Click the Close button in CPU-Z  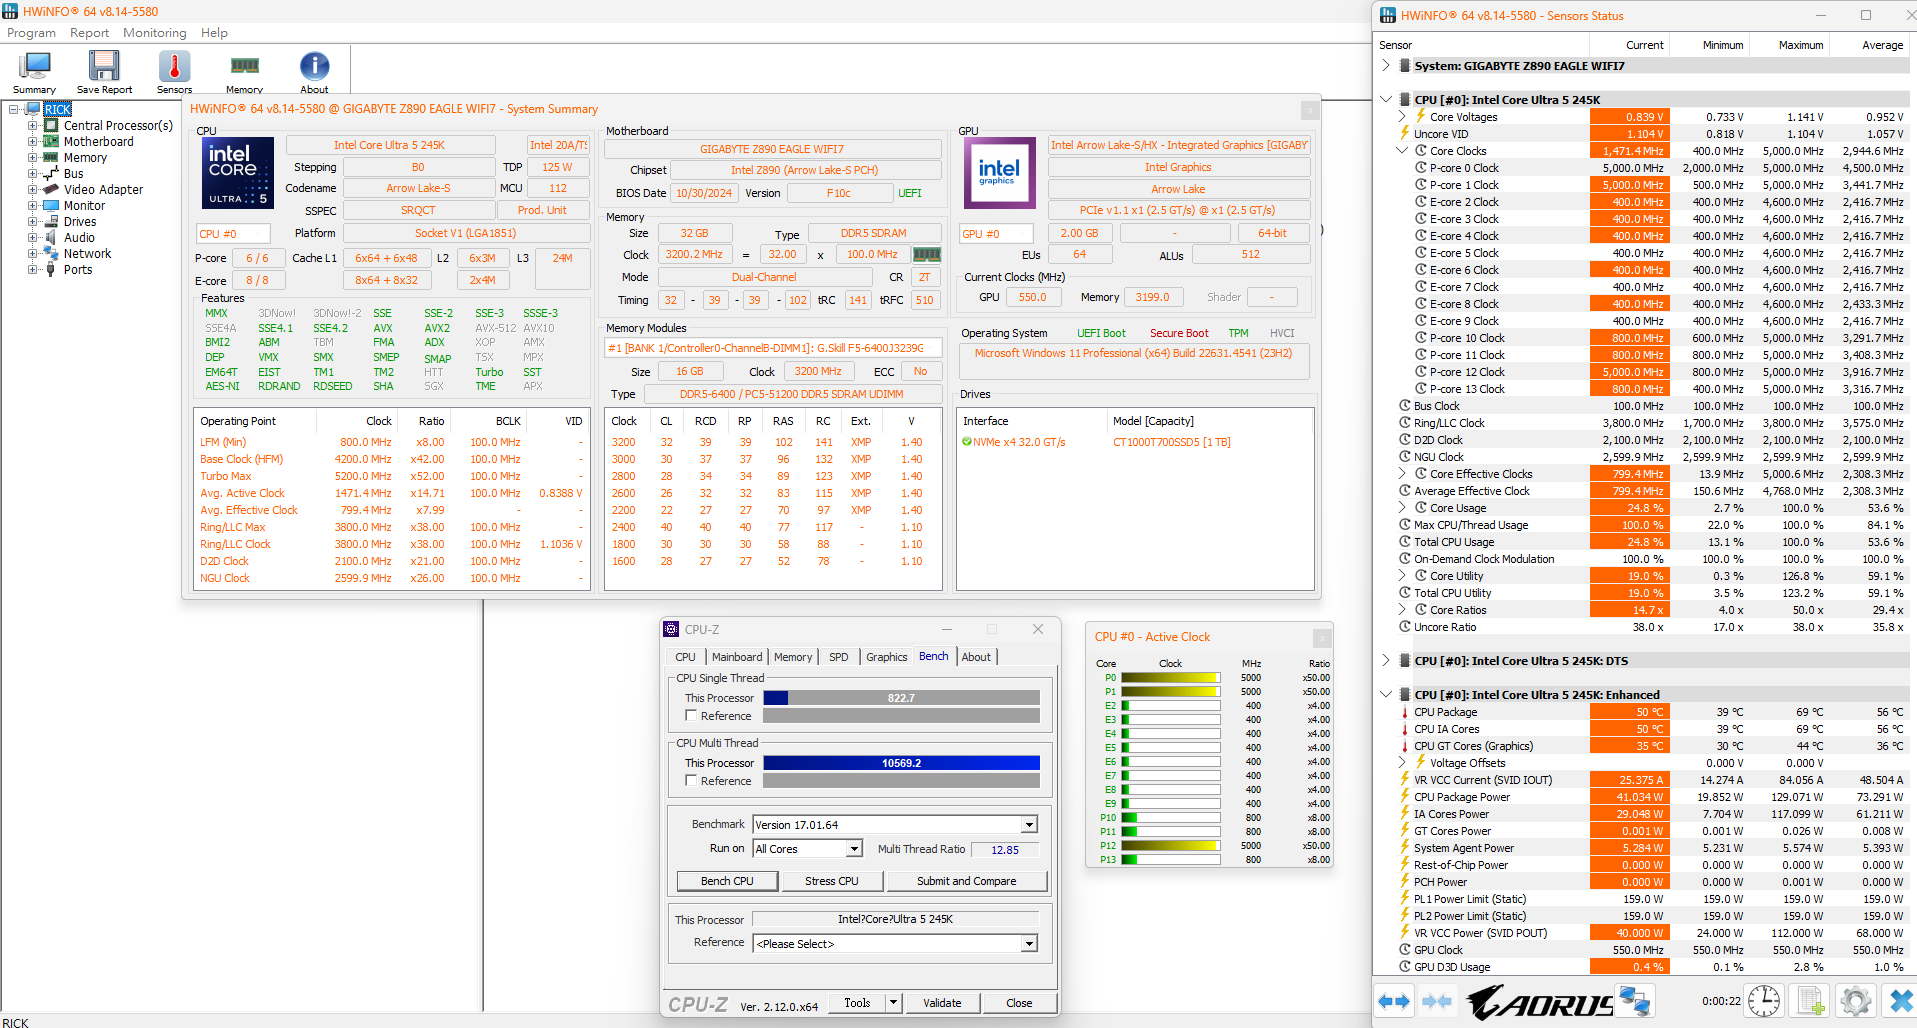pos(1019,1003)
